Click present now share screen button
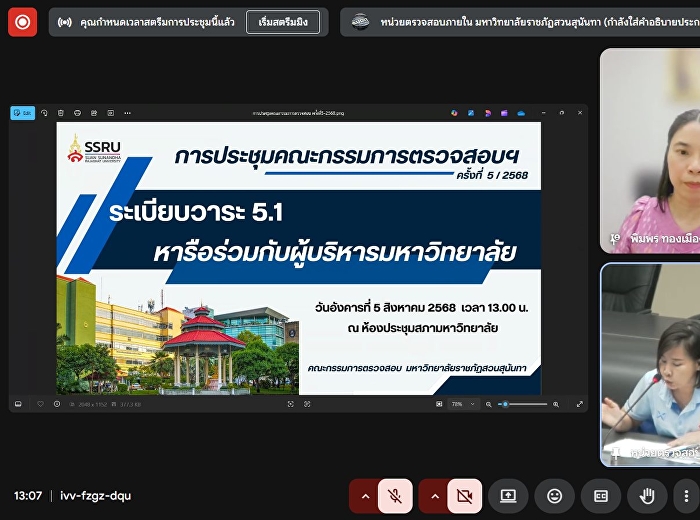Viewport: 700px width, 520px height. point(508,496)
